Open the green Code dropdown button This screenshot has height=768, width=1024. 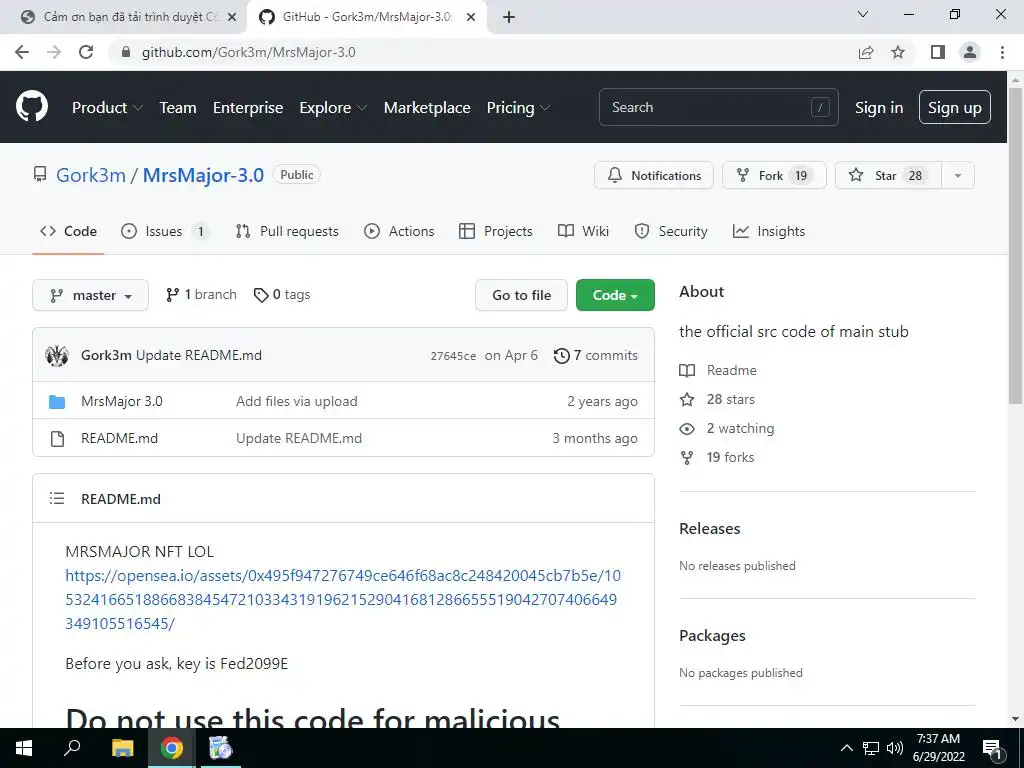pyautogui.click(x=615, y=295)
